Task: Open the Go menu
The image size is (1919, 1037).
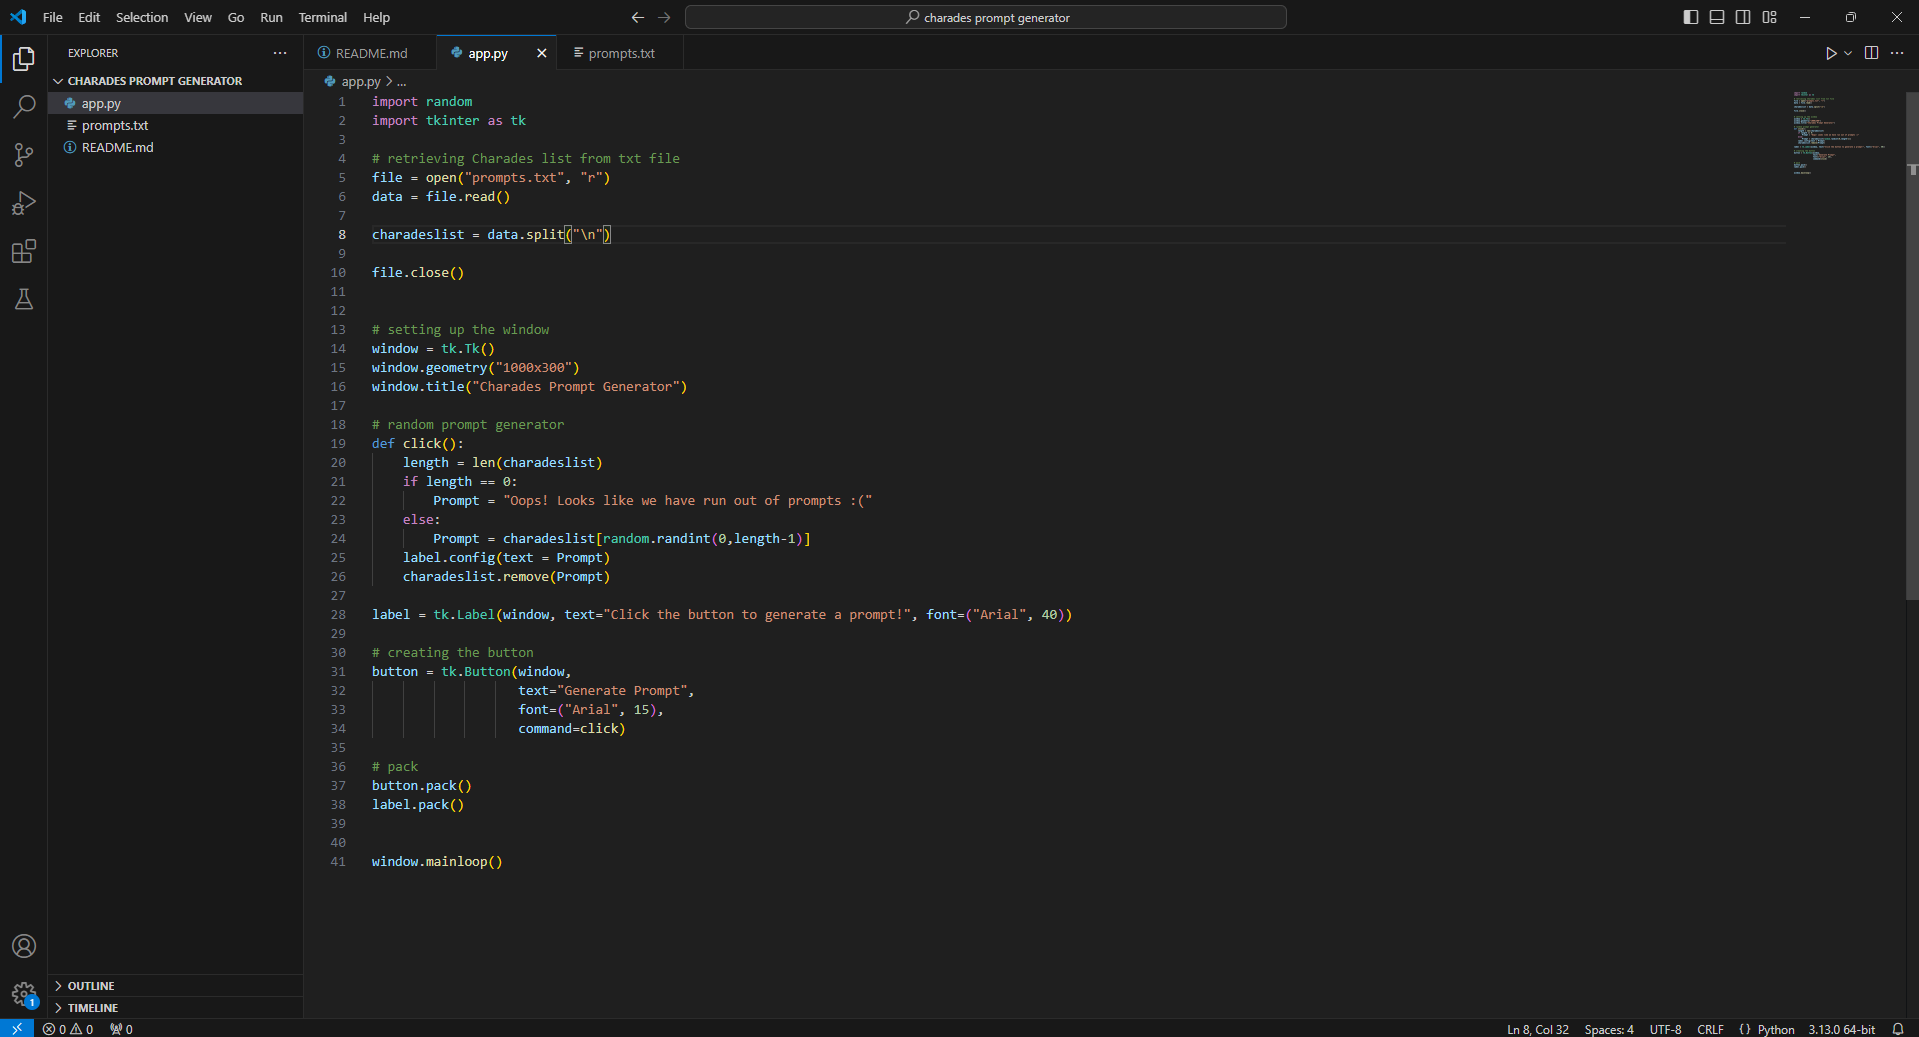Action: point(236,17)
